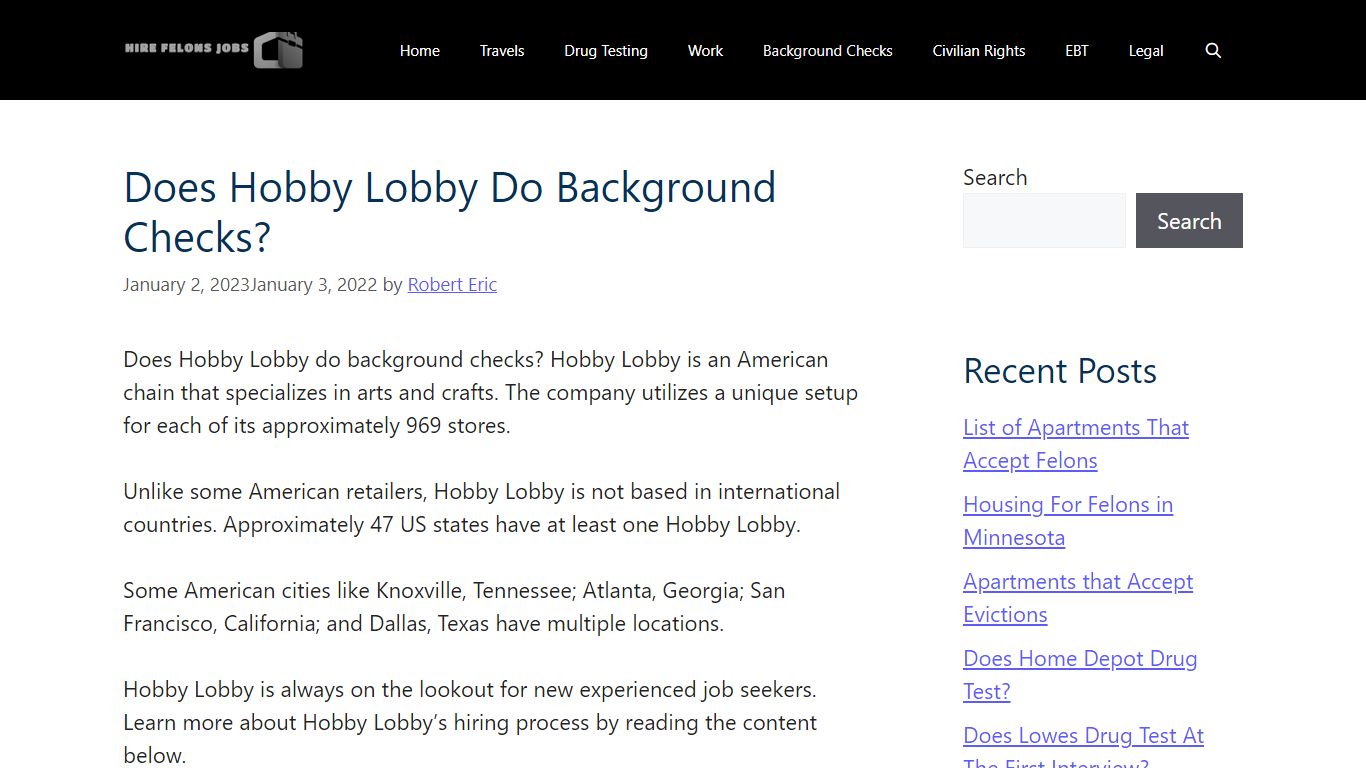The image size is (1366, 768).
Task: Open the Travels menu item
Action: 501,51
